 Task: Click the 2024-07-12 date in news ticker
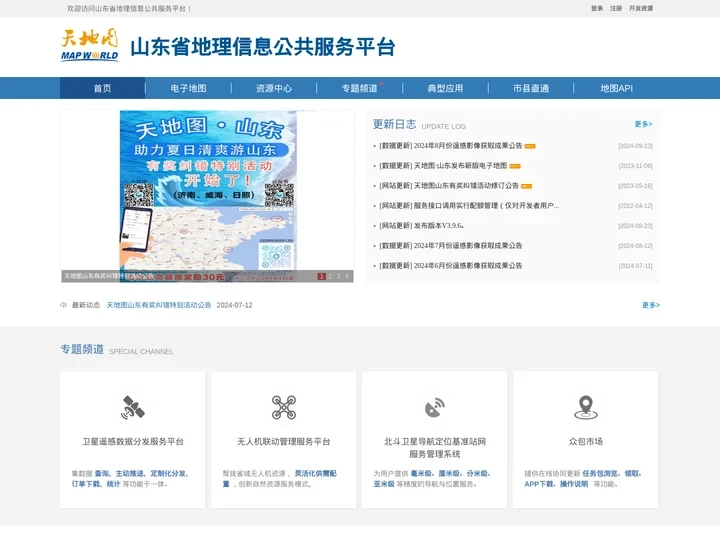[235, 305]
